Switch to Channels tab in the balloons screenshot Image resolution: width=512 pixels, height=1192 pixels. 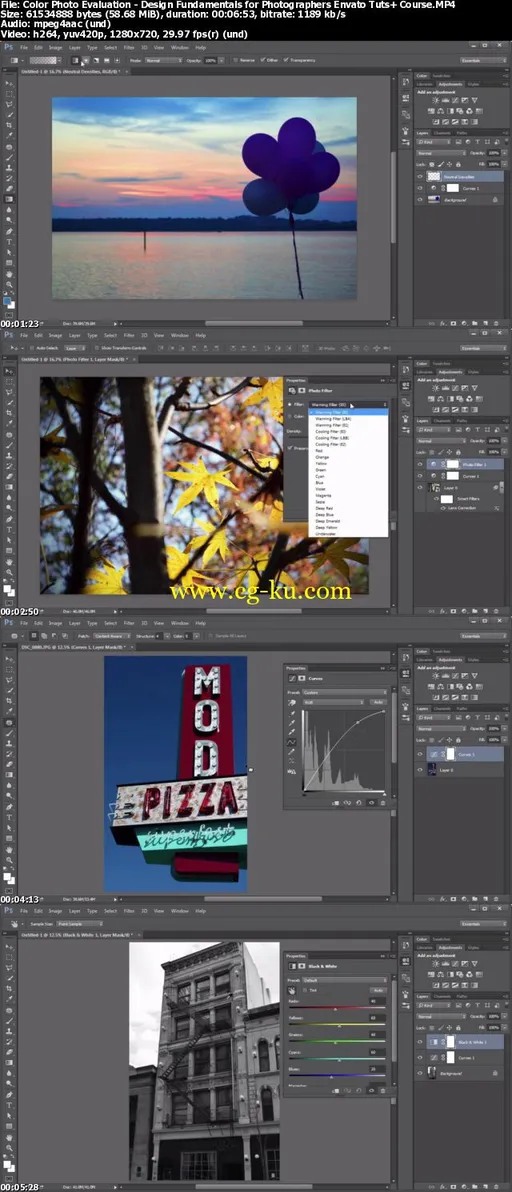442,133
